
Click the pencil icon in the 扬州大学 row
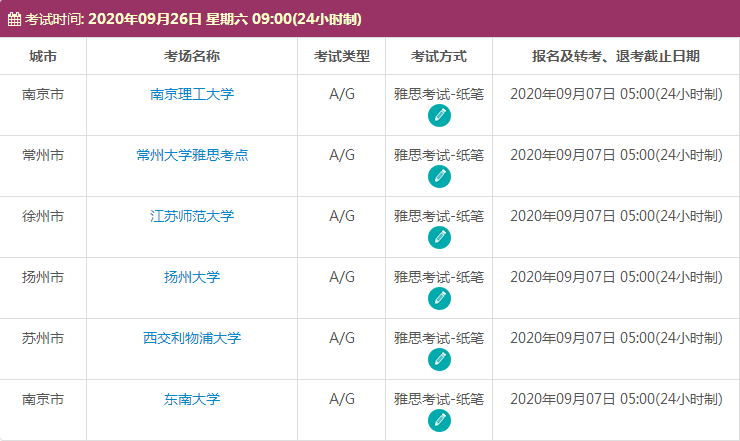(x=439, y=298)
